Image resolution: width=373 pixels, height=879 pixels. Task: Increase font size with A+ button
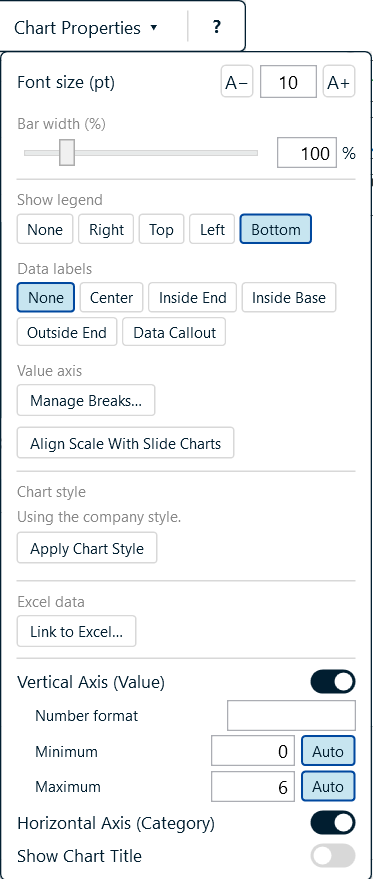tap(339, 82)
